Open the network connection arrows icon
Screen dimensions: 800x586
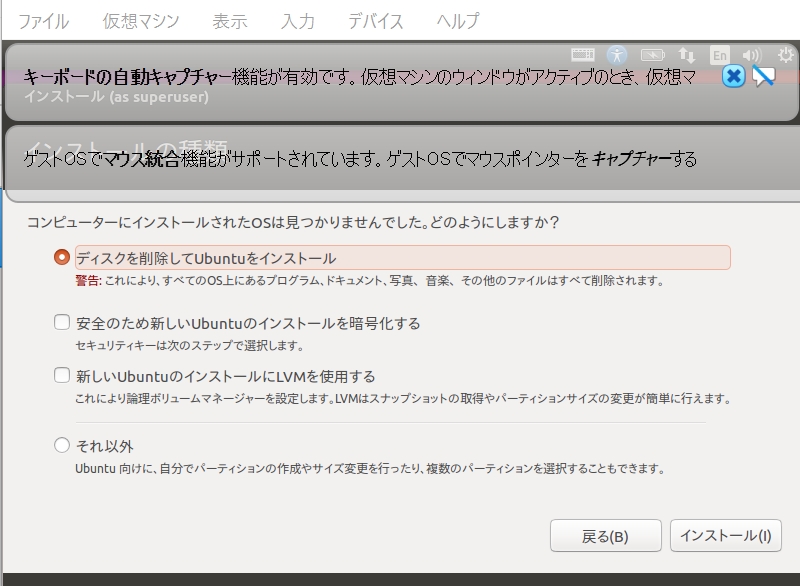(x=686, y=55)
